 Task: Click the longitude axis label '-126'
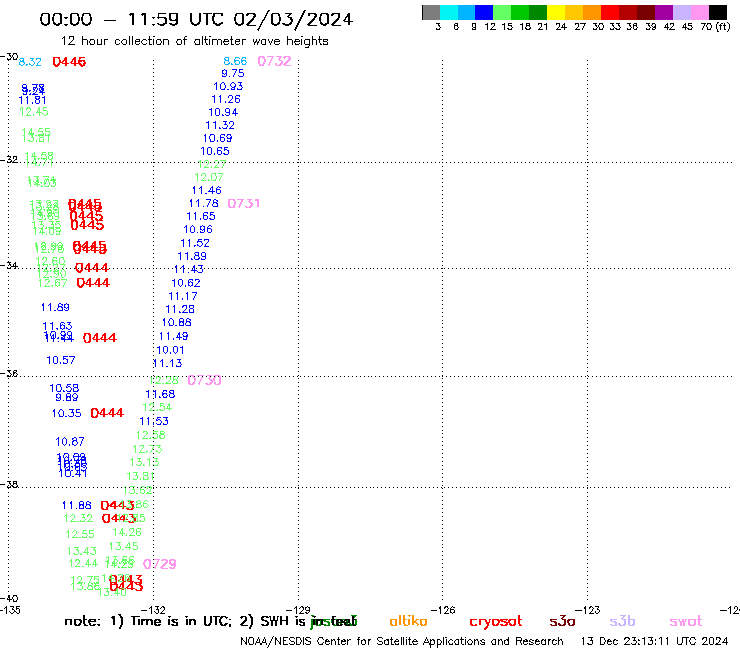443,610
